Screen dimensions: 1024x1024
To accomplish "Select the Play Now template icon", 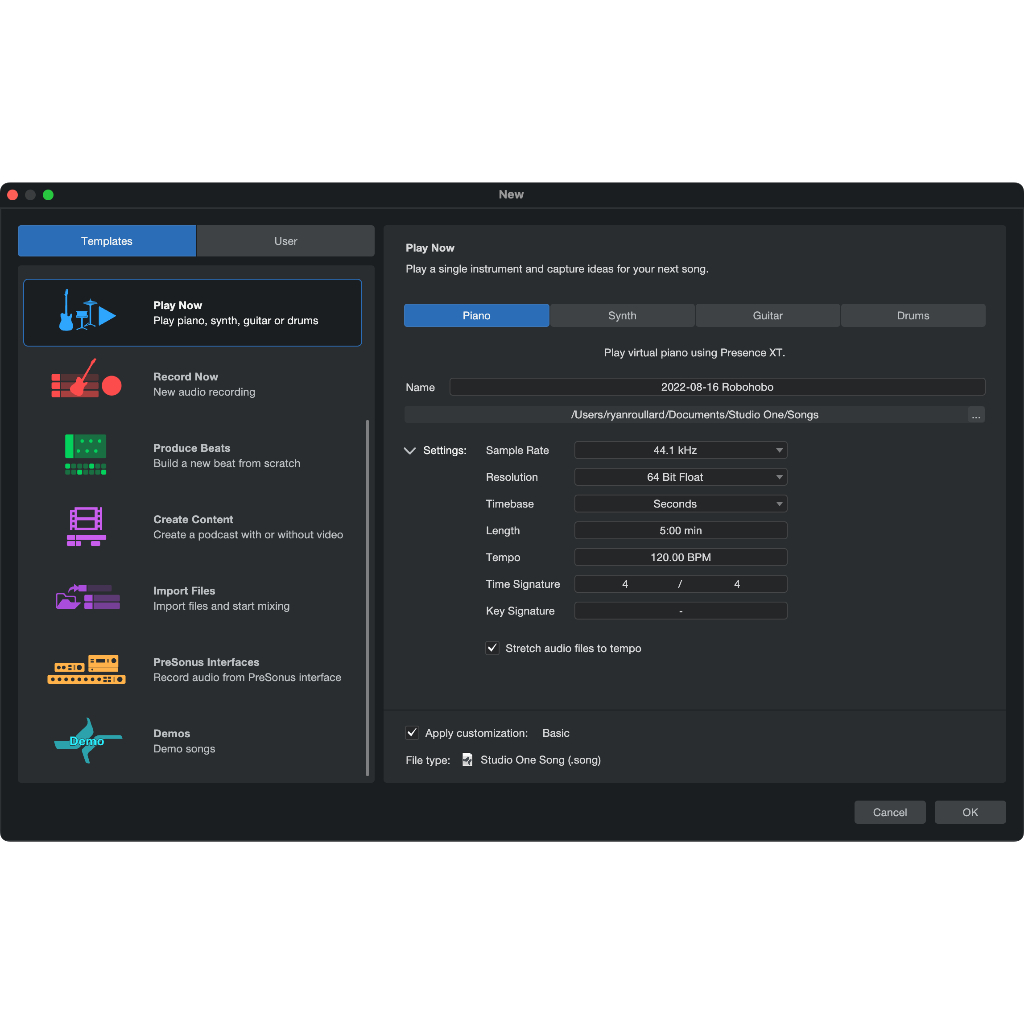I will click(87, 311).
